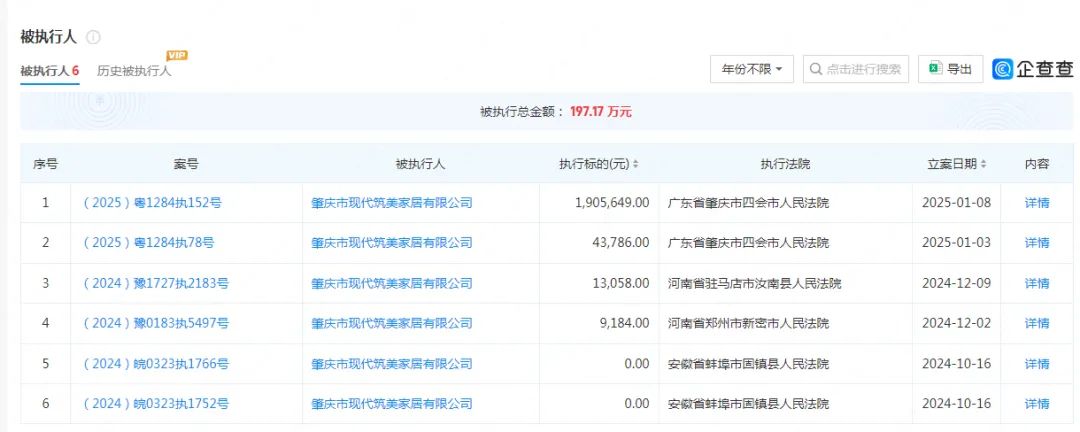
Task: Type in the 点击进行搜索 search field
Action: coord(864,69)
